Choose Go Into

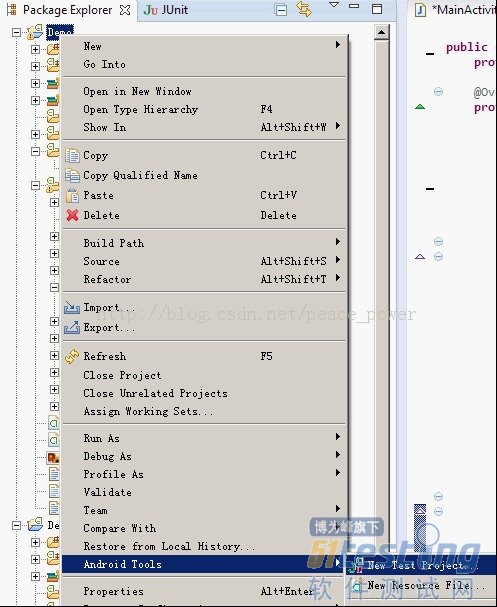tap(205, 64)
